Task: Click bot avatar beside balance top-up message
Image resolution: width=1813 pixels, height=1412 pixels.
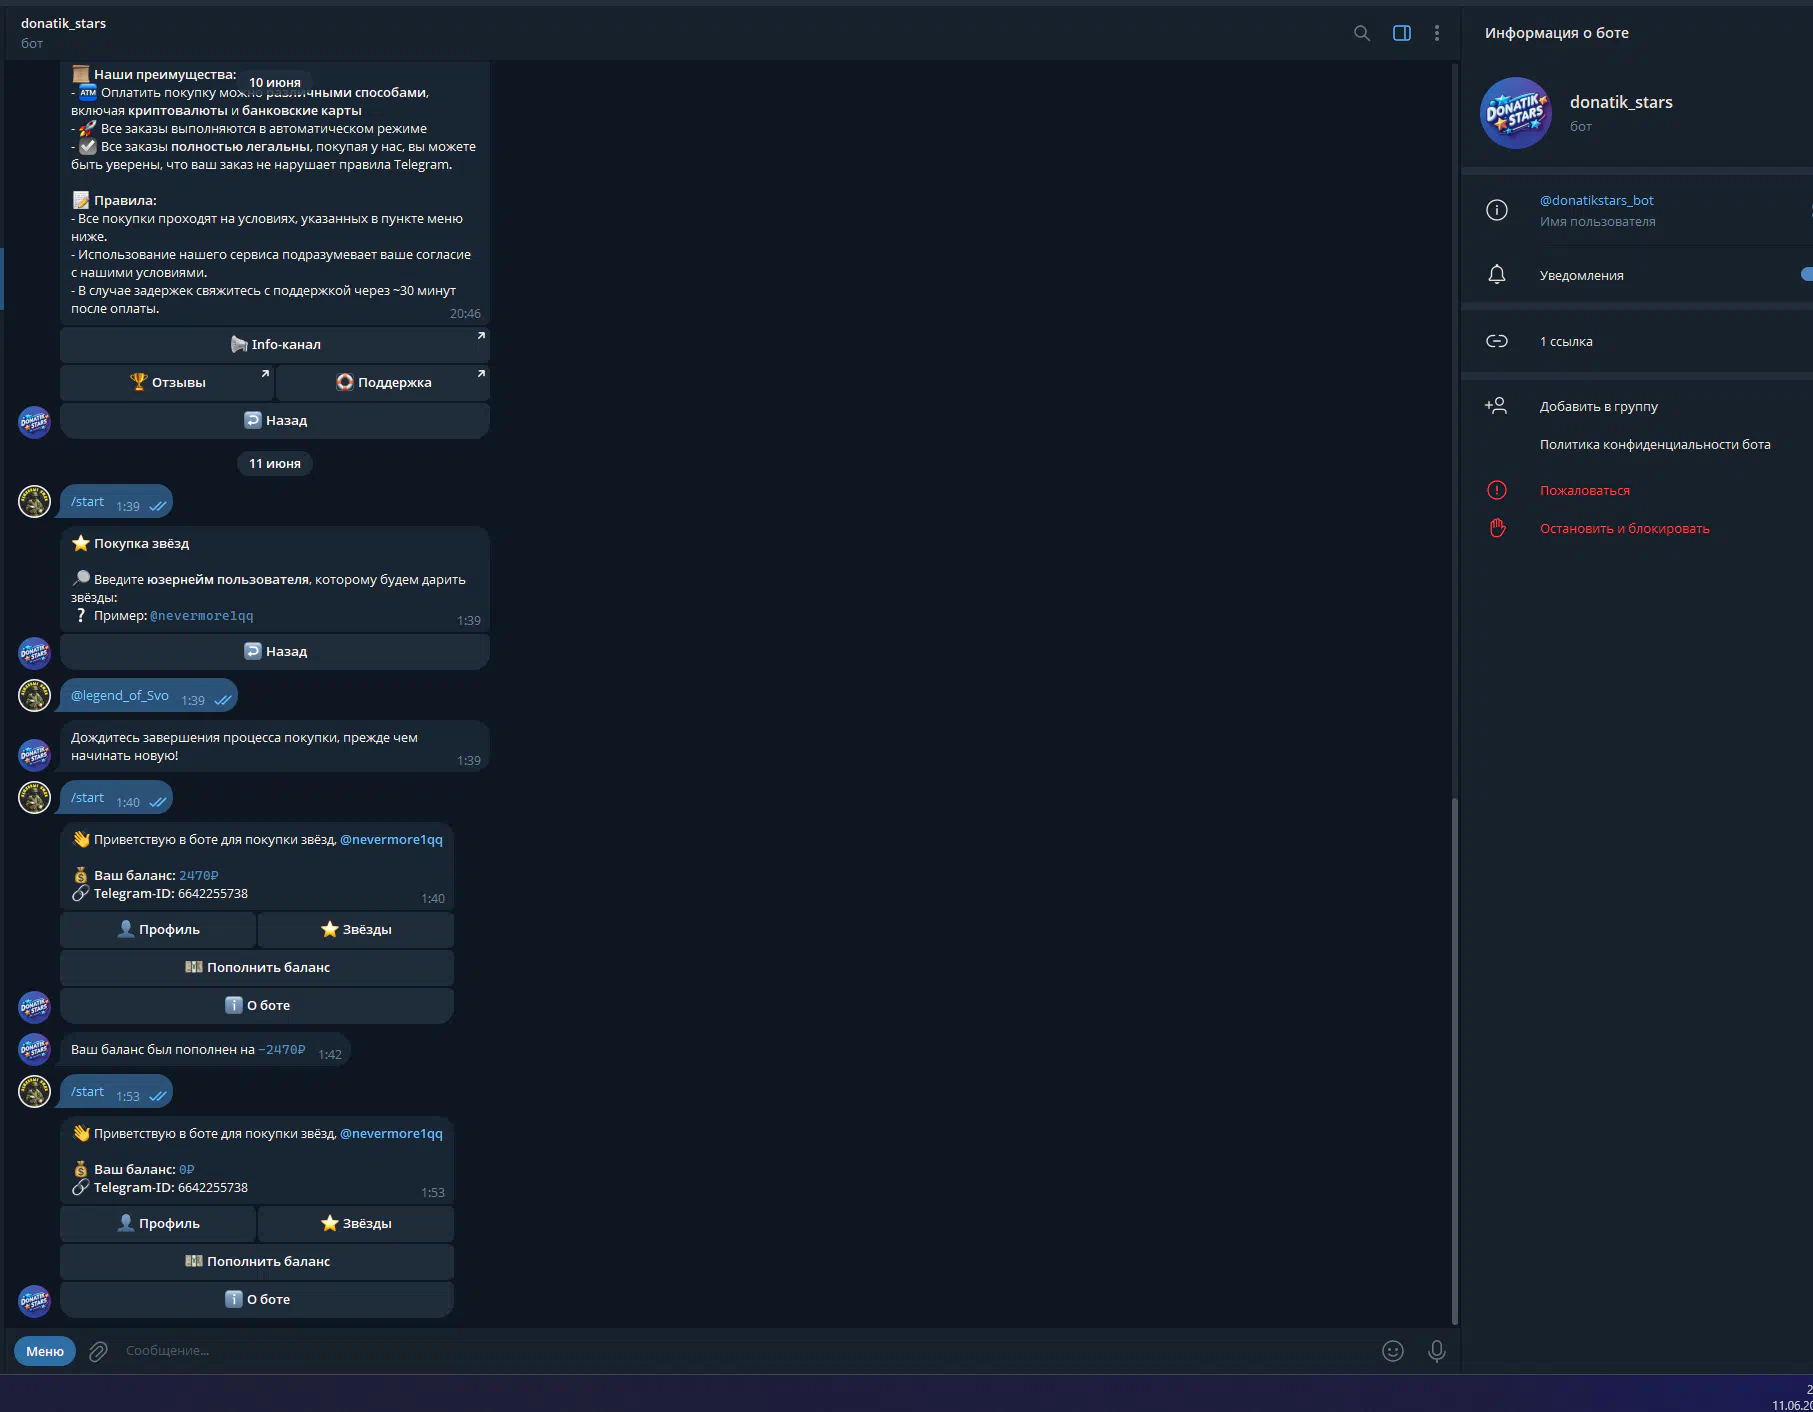Action: [35, 1048]
